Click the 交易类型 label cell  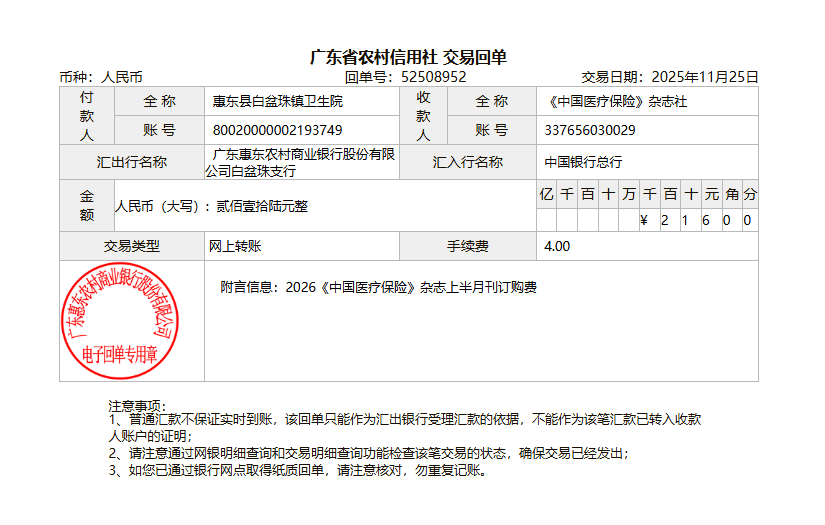131,246
